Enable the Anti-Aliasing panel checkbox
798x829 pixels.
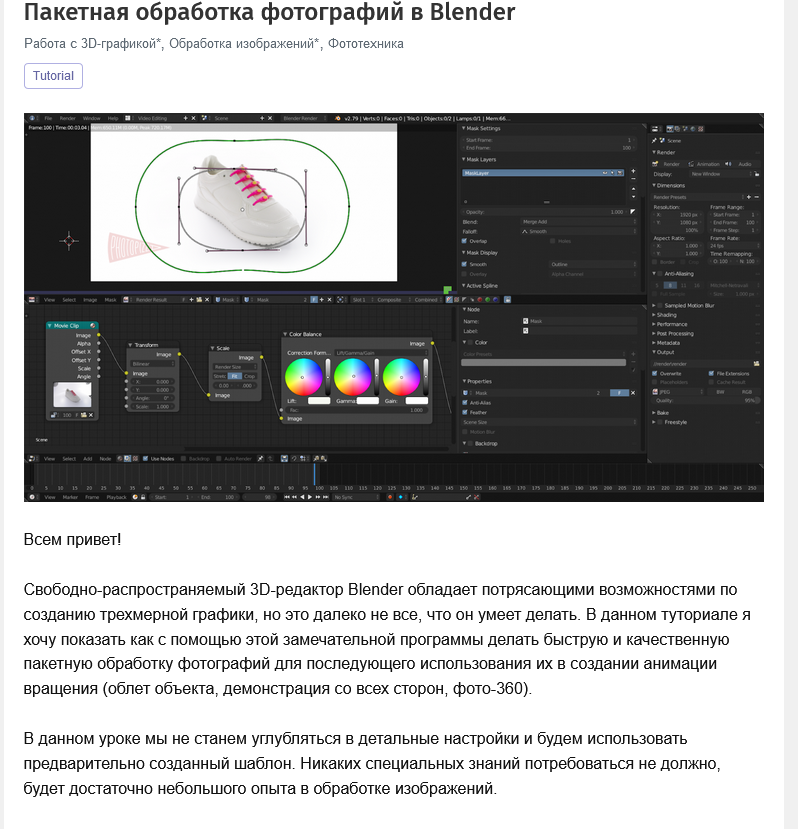pos(659,274)
